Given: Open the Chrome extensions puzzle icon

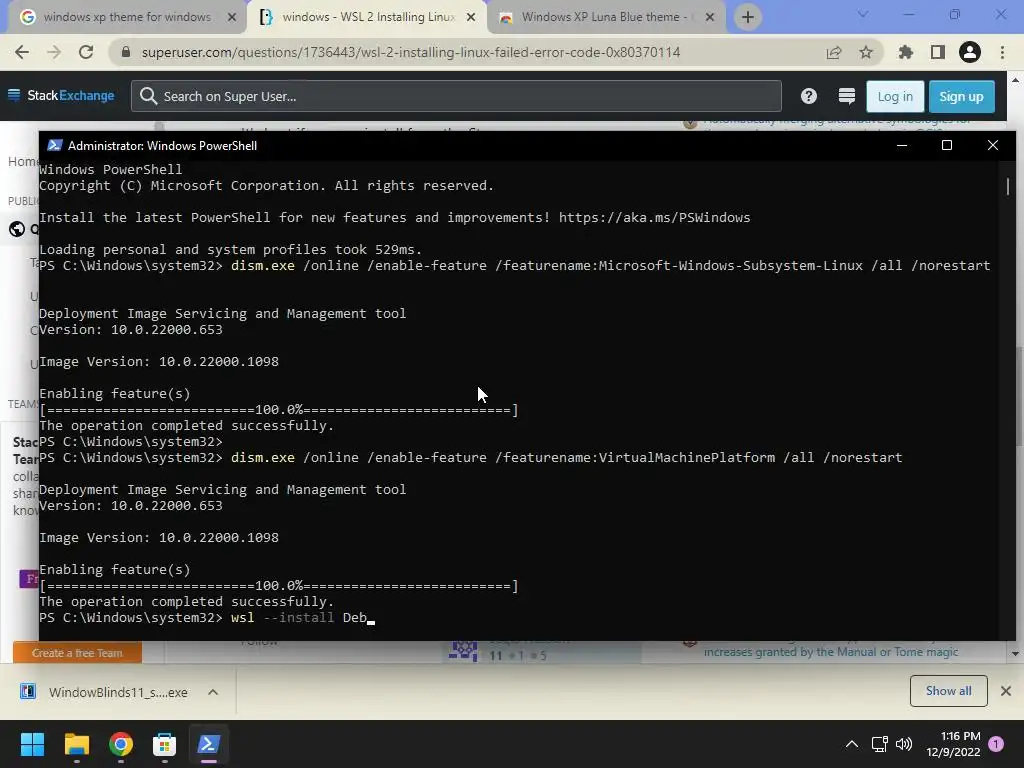Looking at the screenshot, I should pyautogui.click(x=905, y=52).
